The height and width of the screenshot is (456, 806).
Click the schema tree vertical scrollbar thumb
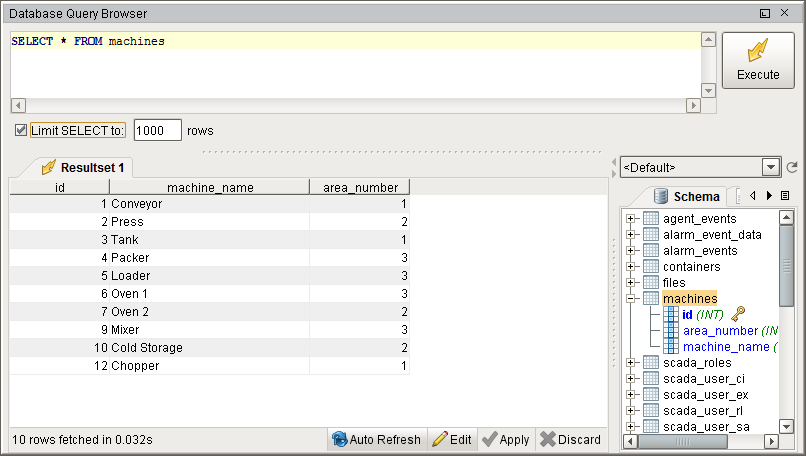(786, 266)
